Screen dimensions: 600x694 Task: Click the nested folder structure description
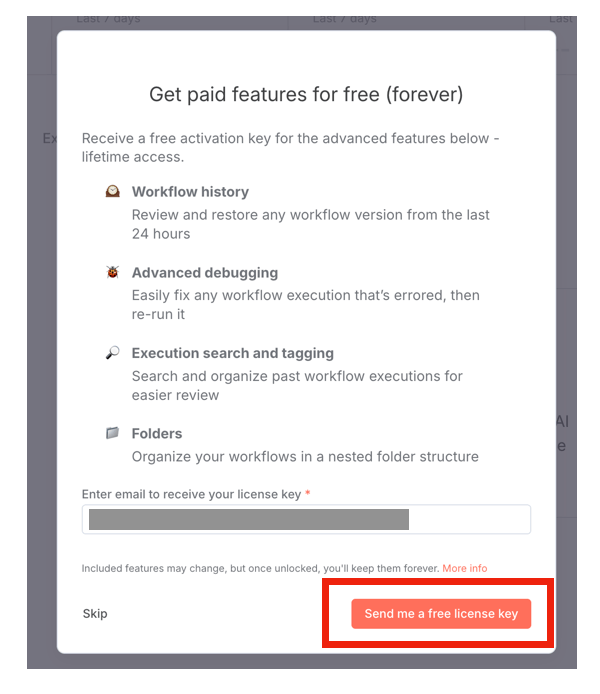point(305,457)
